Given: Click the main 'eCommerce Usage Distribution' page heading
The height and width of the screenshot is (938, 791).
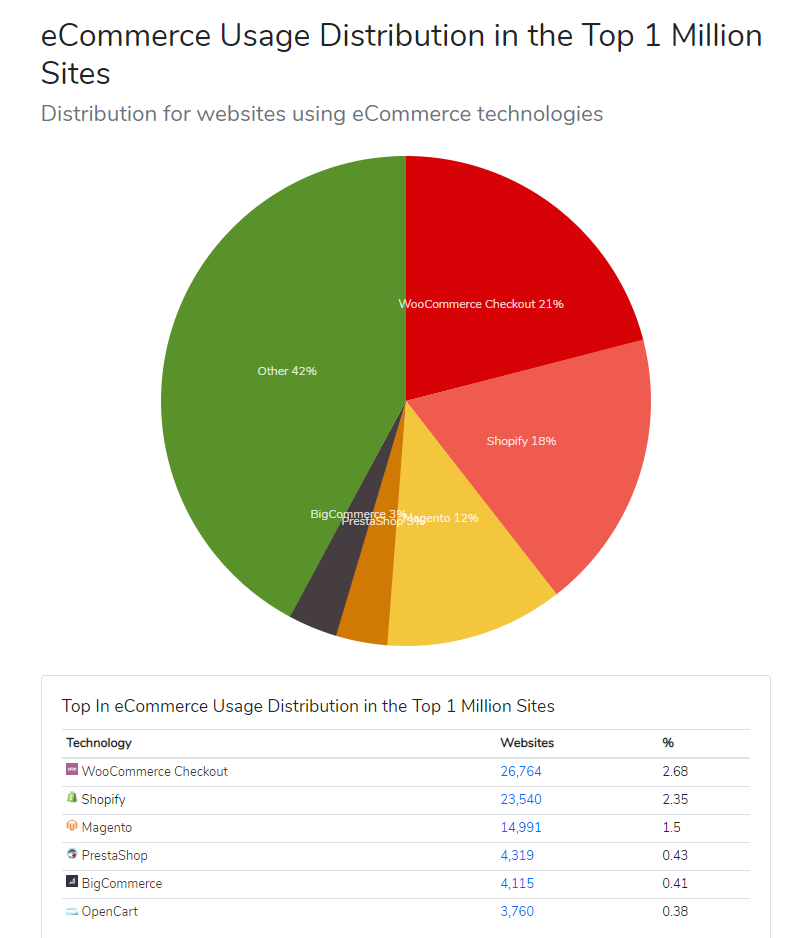Looking at the screenshot, I should (x=401, y=54).
